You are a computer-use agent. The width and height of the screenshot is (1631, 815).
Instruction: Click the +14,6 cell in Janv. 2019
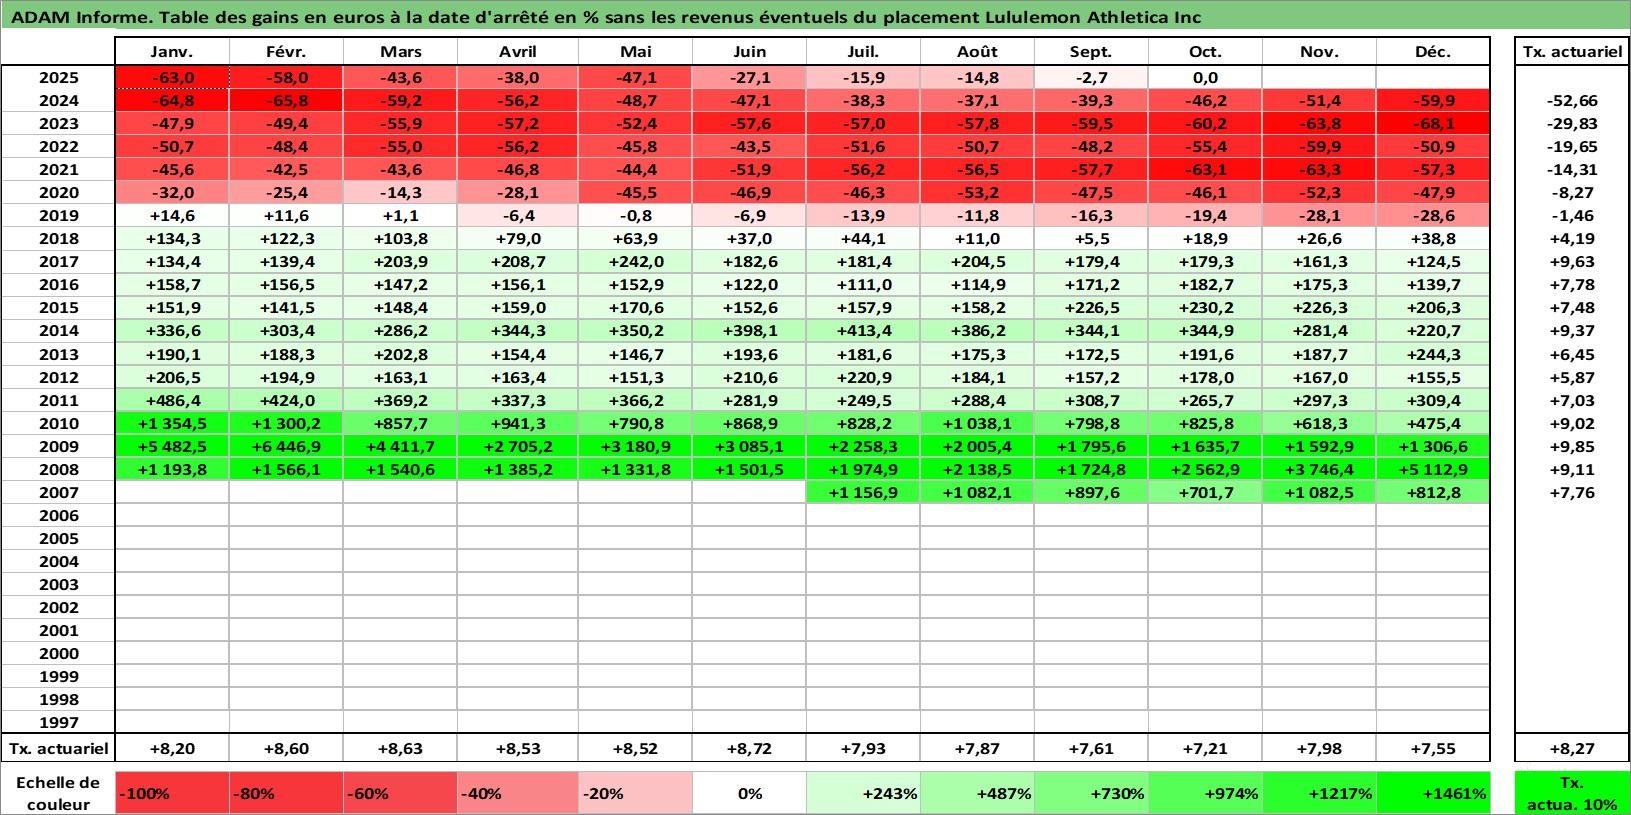pyautogui.click(x=172, y=215)
